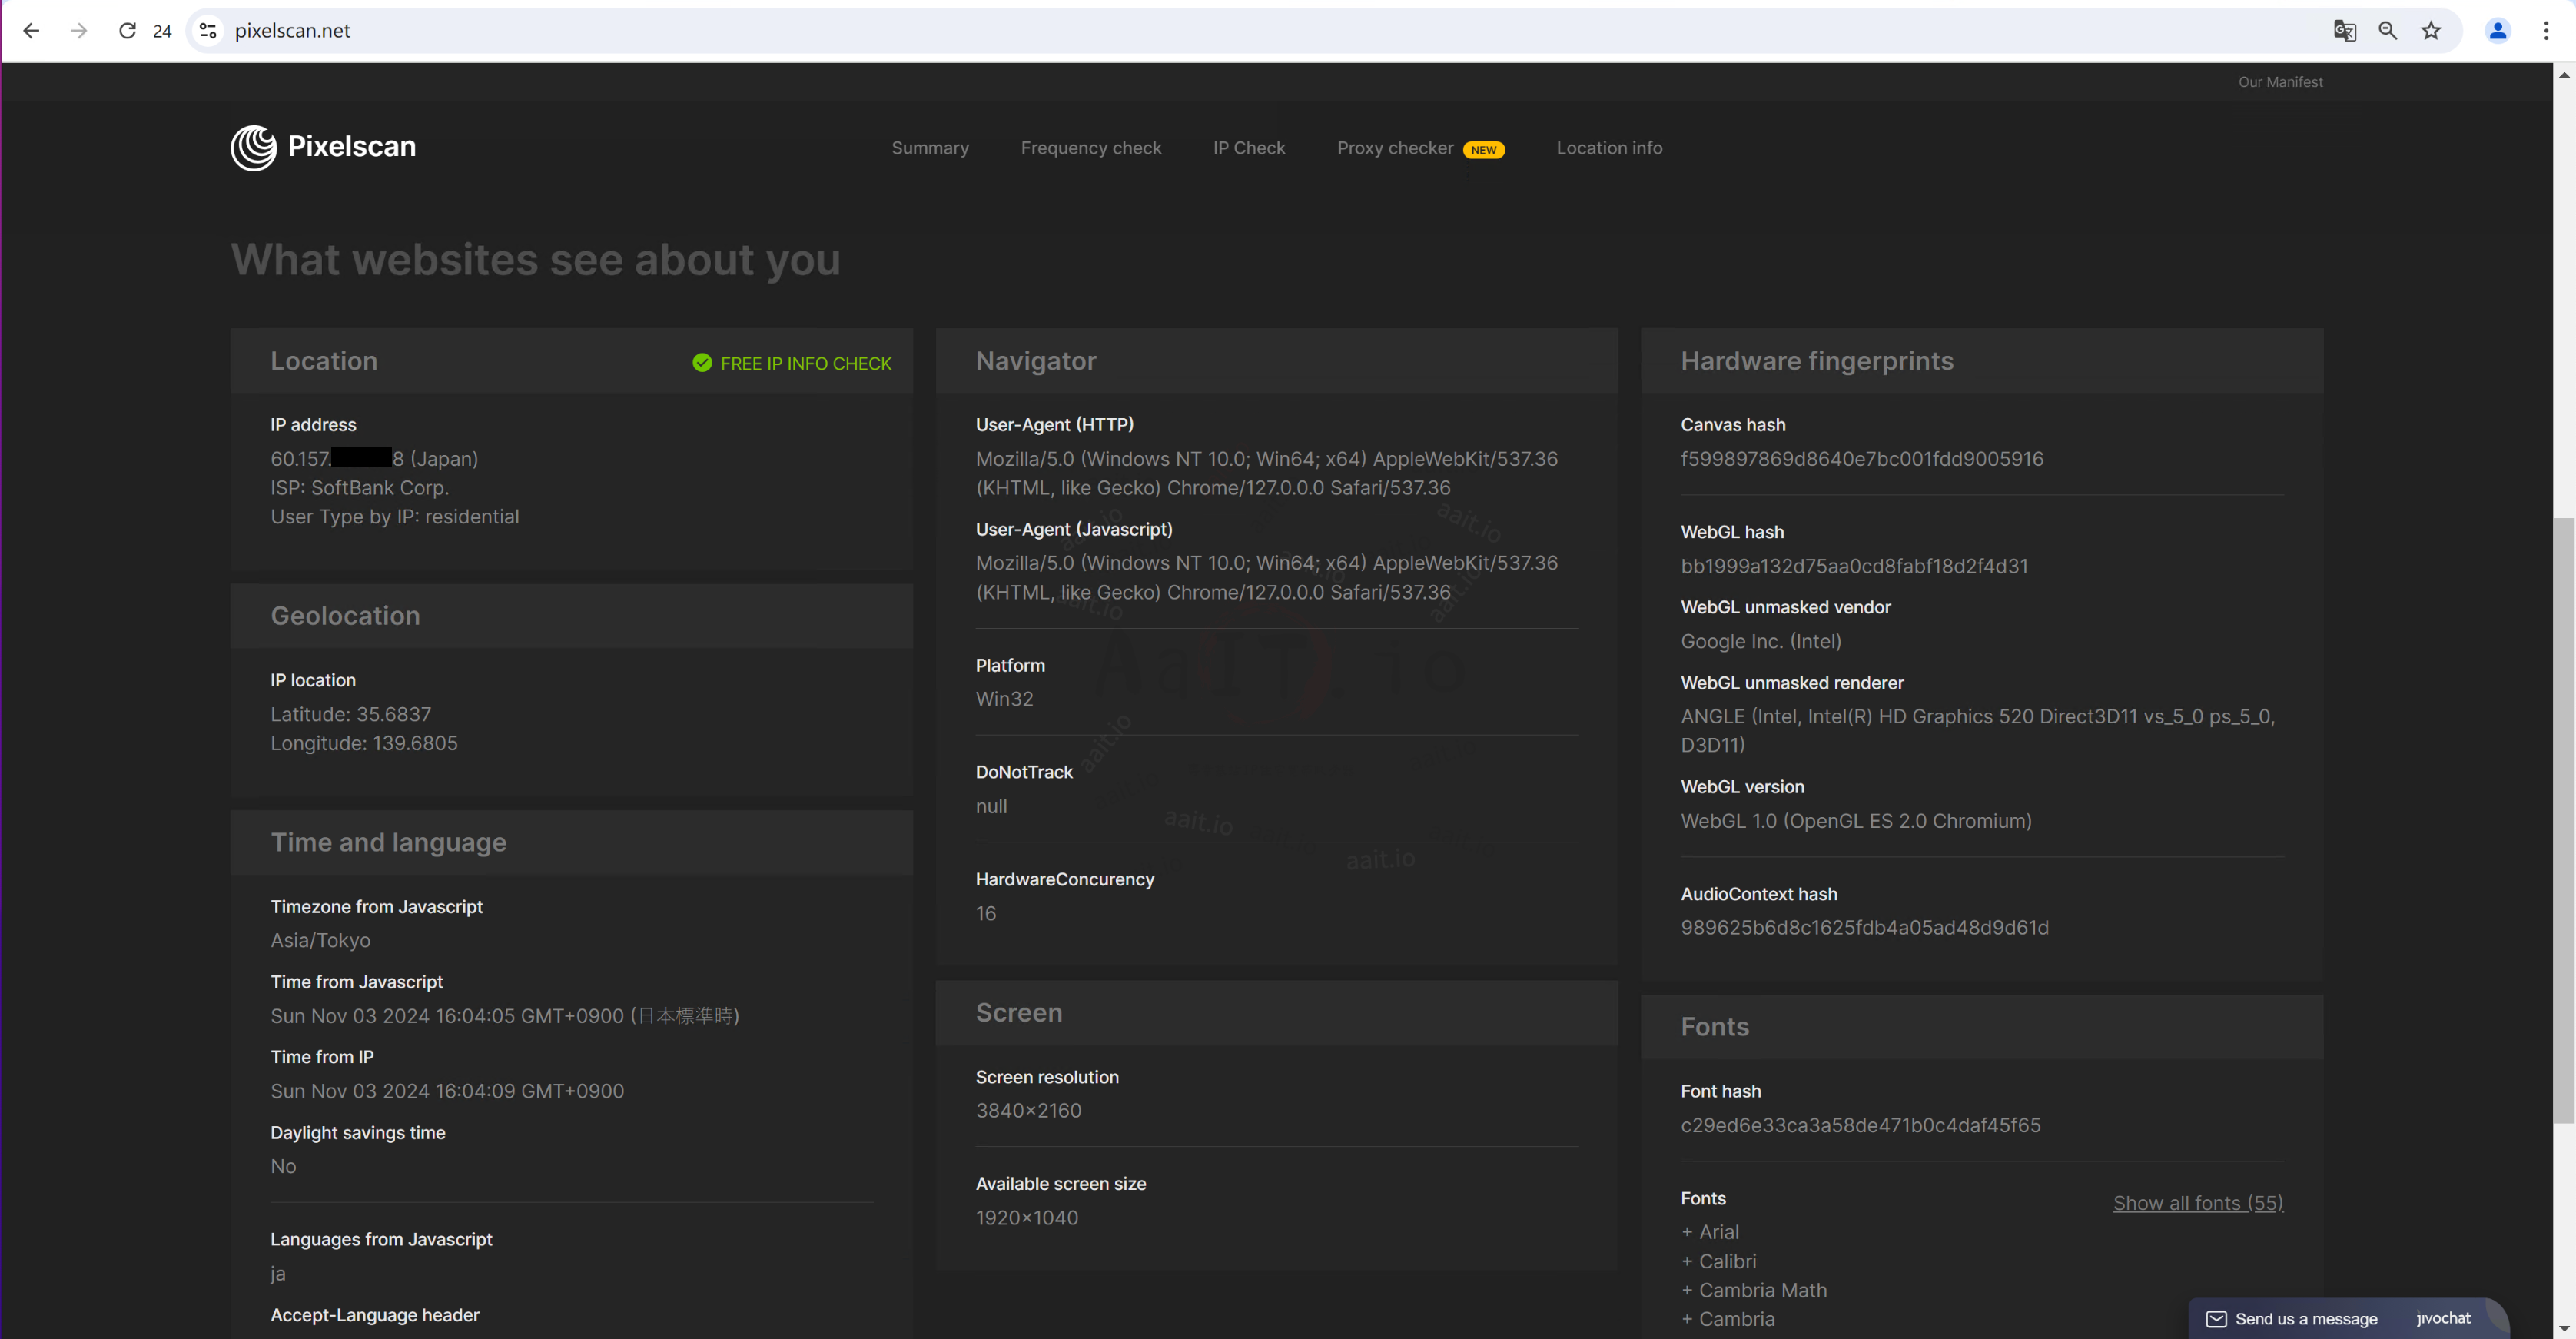Click WebGL 1.0 (OpenGL ES 2.0 Chromium) text
The height and width of the screenshot is (1339, 2576).
[x=1856, y=821]
